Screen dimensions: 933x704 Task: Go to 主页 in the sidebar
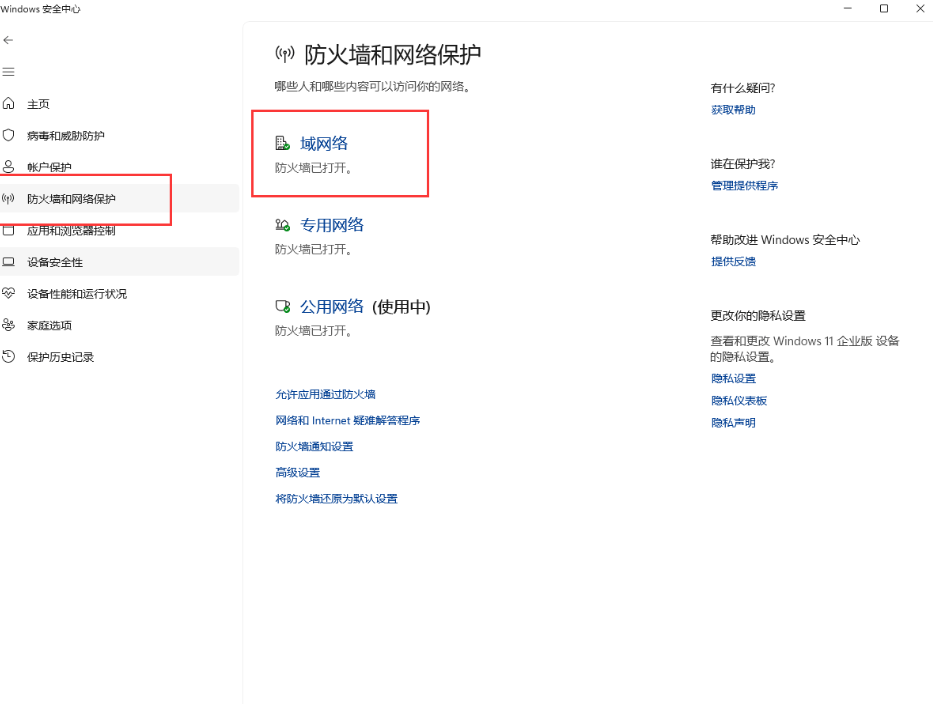(38, 104)
